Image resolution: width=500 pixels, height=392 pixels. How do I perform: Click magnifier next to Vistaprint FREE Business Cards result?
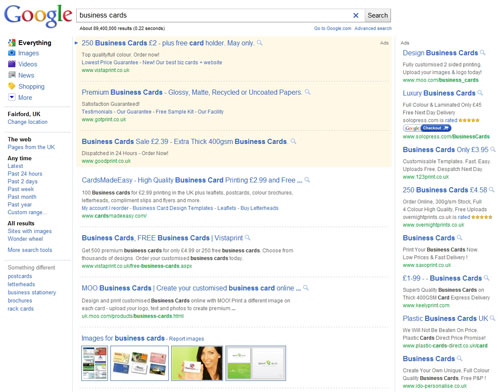point(247,238)
